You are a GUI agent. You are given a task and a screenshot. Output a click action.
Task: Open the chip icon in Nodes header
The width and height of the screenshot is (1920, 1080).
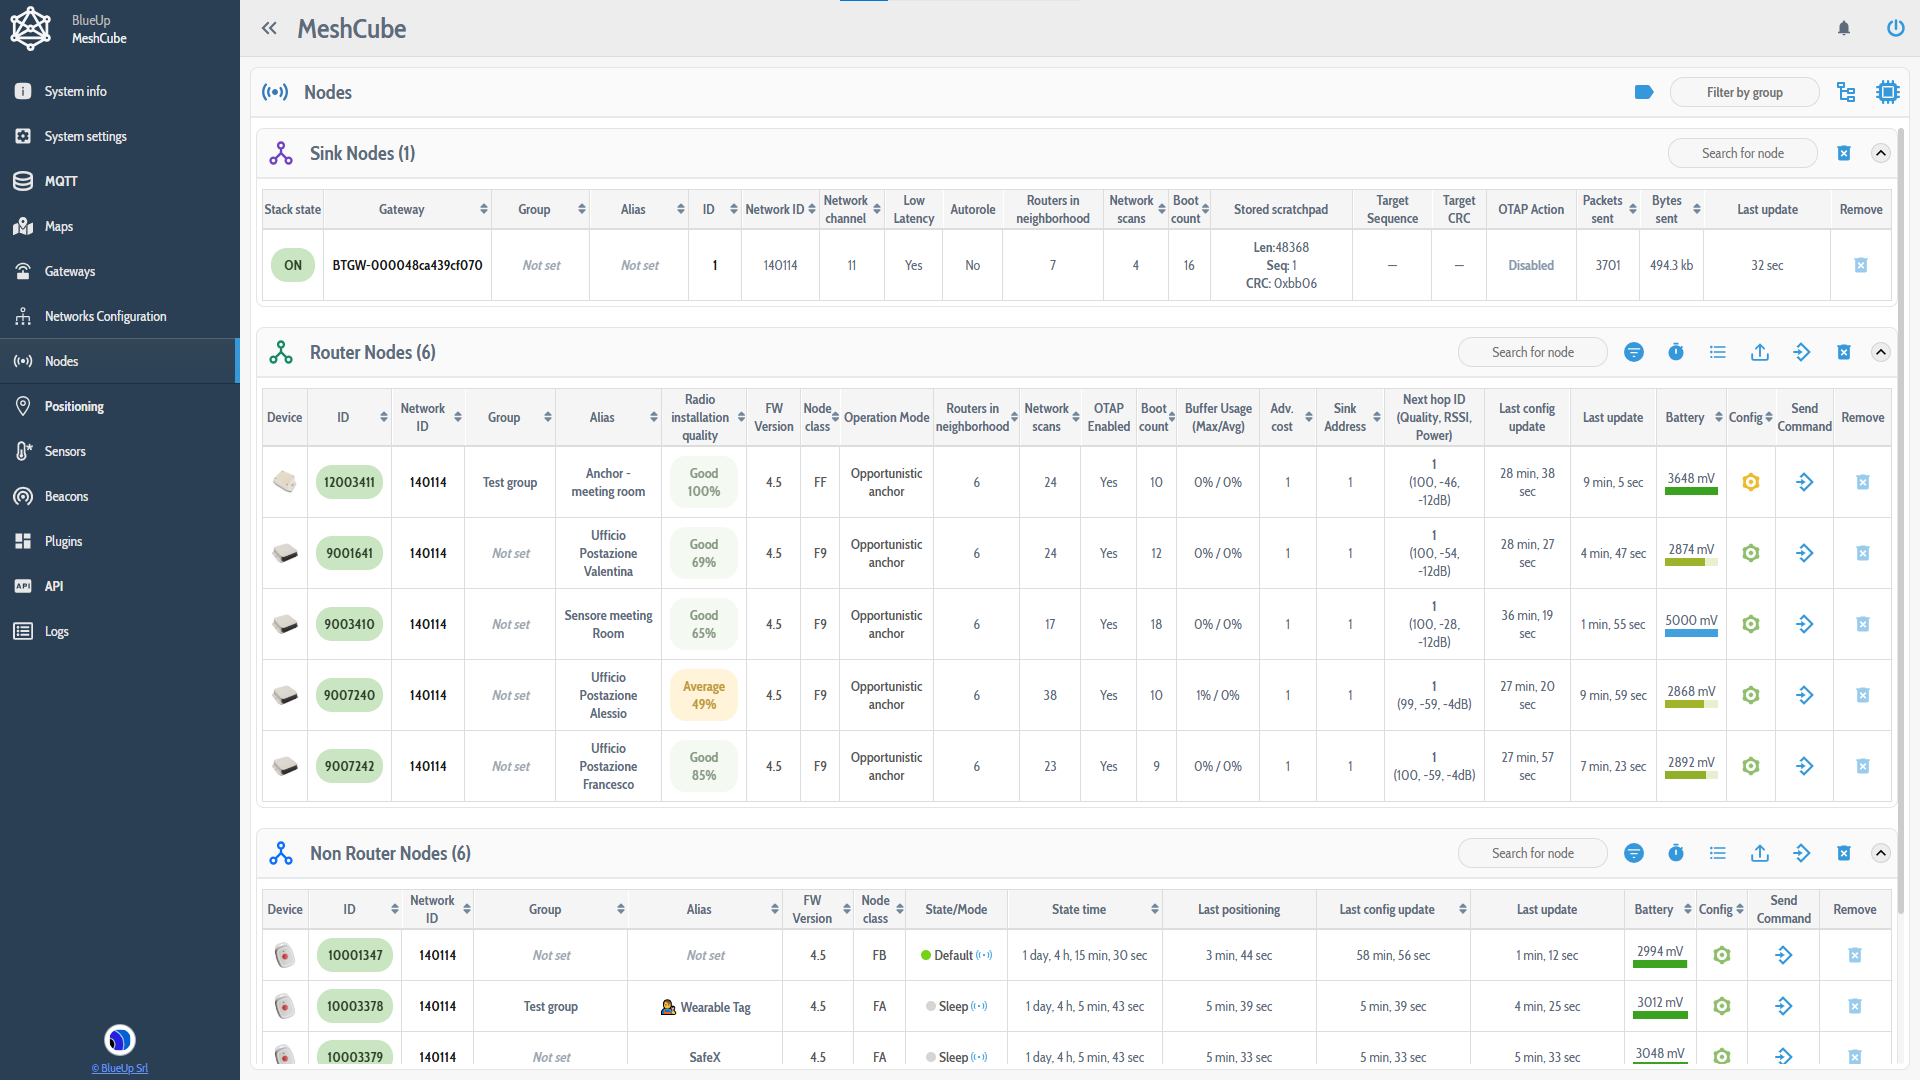1887,92
